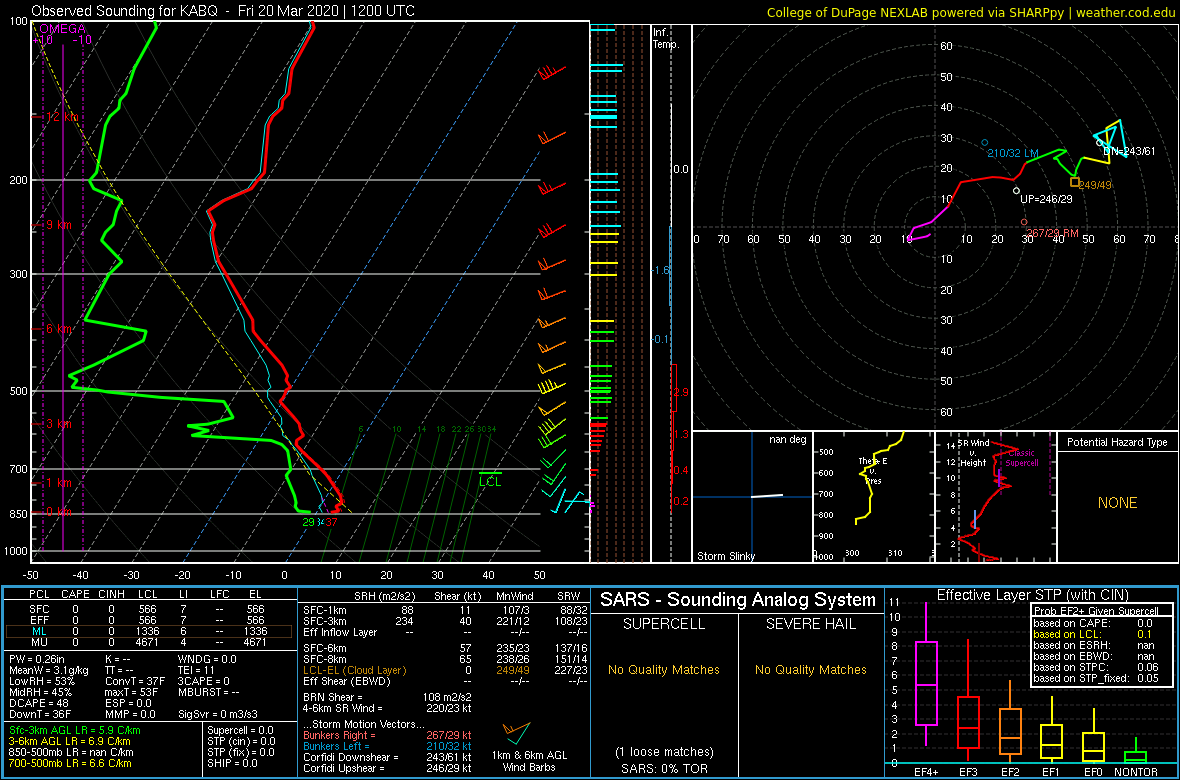
Task: Click the BRN Shear = 108 m2/s2 line
Action: coord(388,697)
